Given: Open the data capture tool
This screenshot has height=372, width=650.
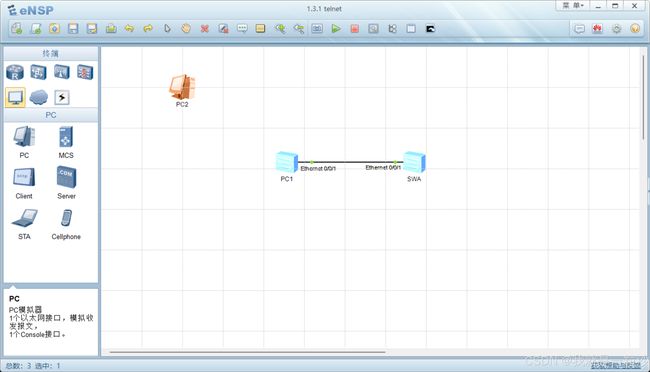Looking at the screenshot, I should 373,28.
